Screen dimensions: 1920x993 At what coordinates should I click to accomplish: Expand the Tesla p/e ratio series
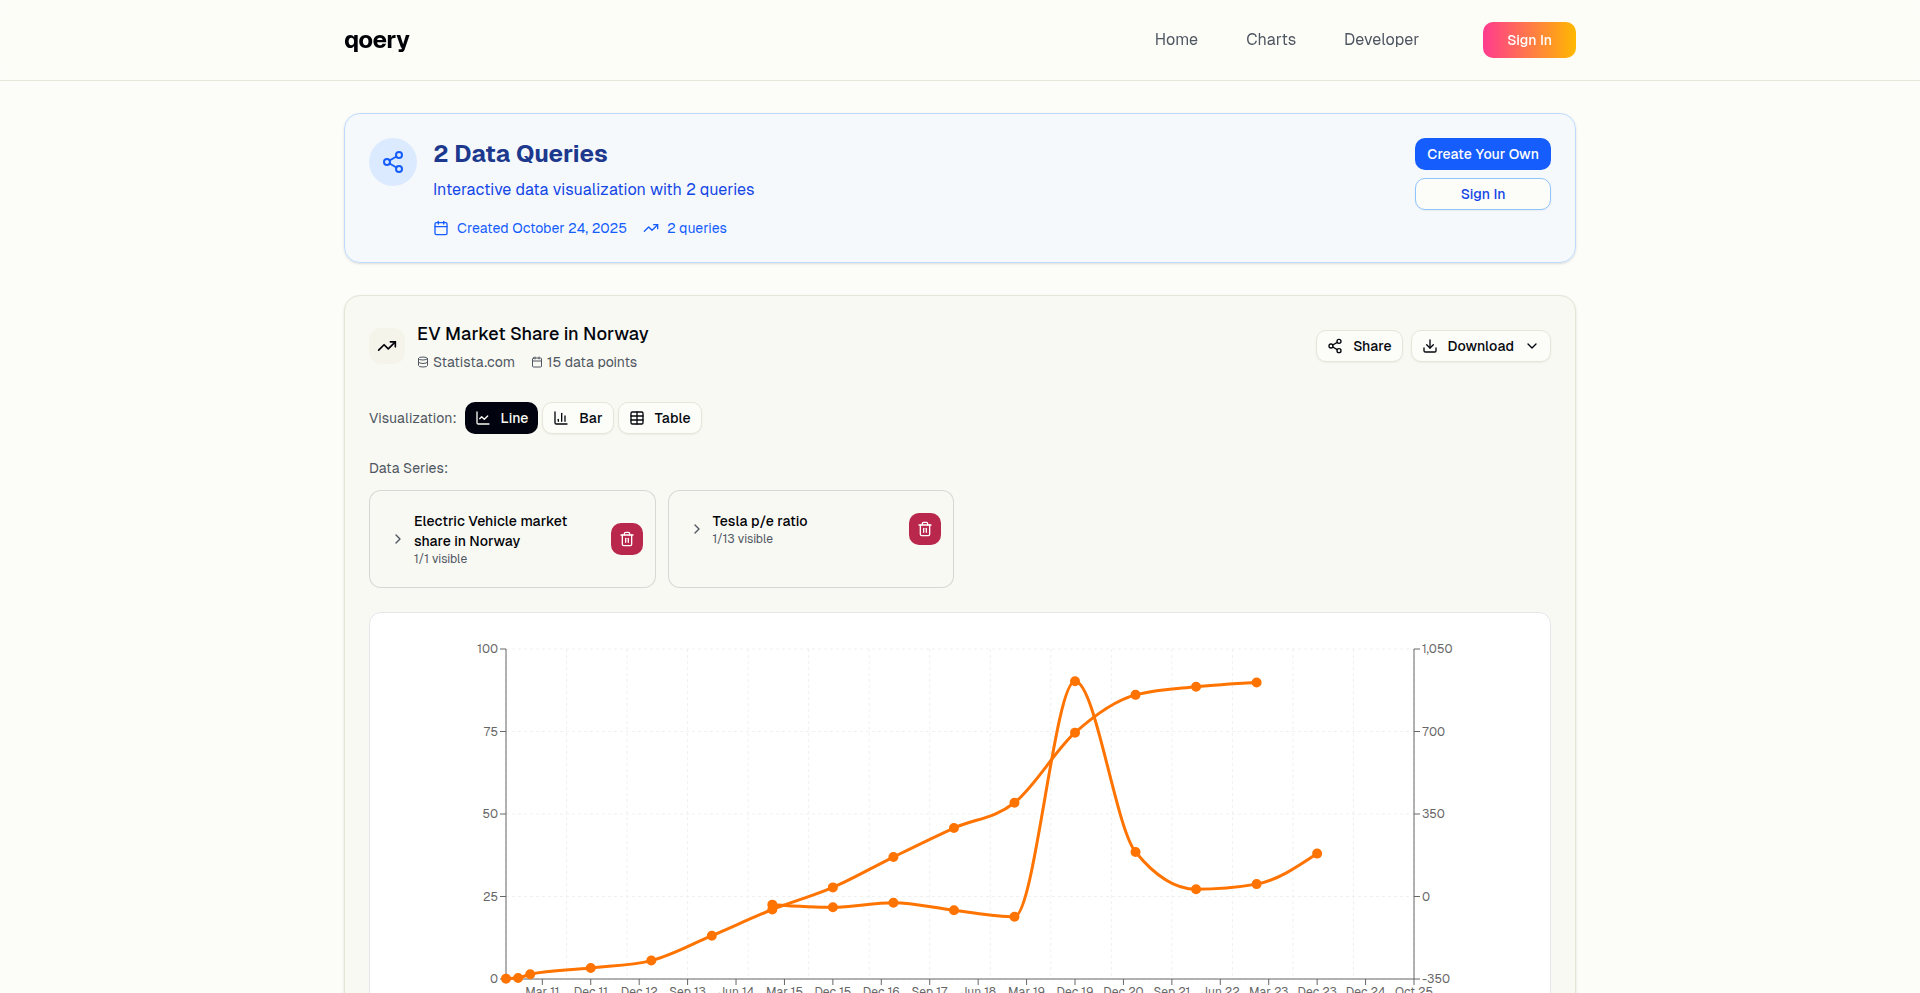point(697,529)
